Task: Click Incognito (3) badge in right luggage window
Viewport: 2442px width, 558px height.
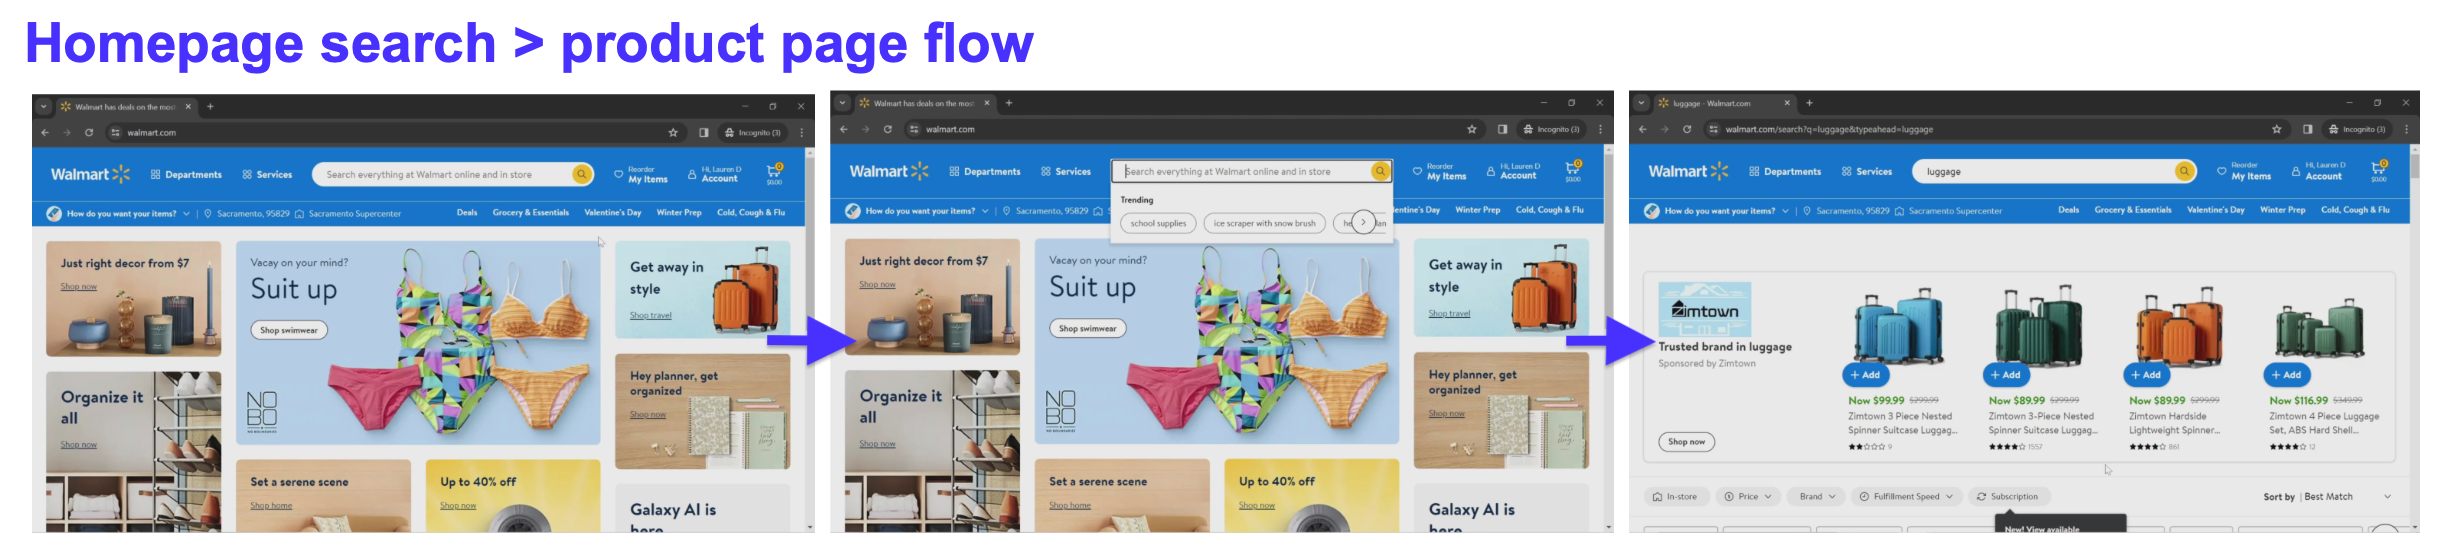Action: point(2357,129)
